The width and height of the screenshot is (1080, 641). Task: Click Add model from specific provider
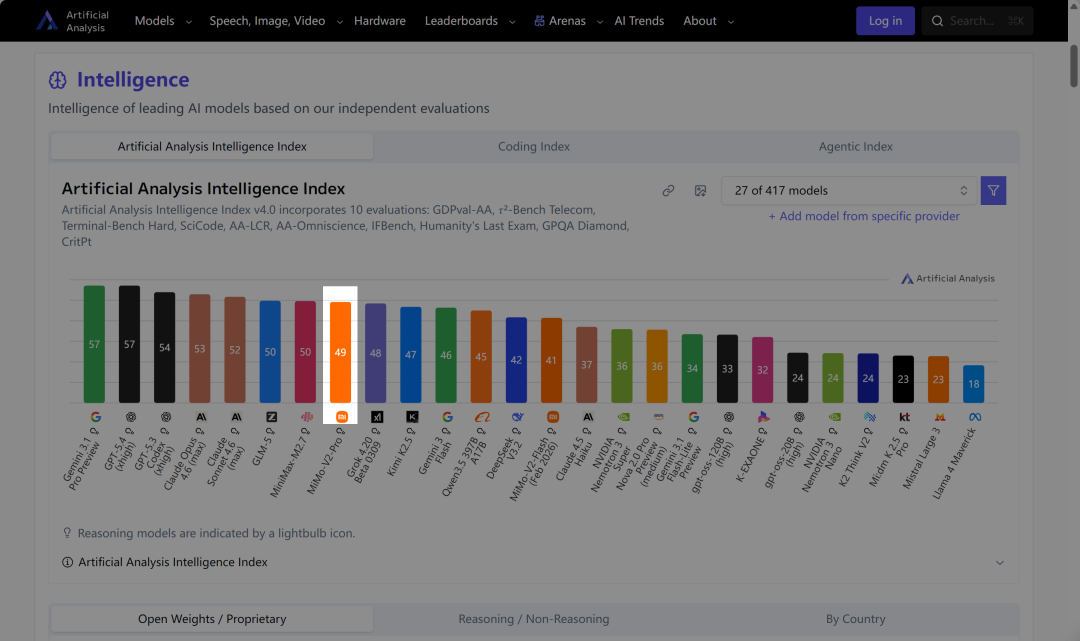[864, 216]
